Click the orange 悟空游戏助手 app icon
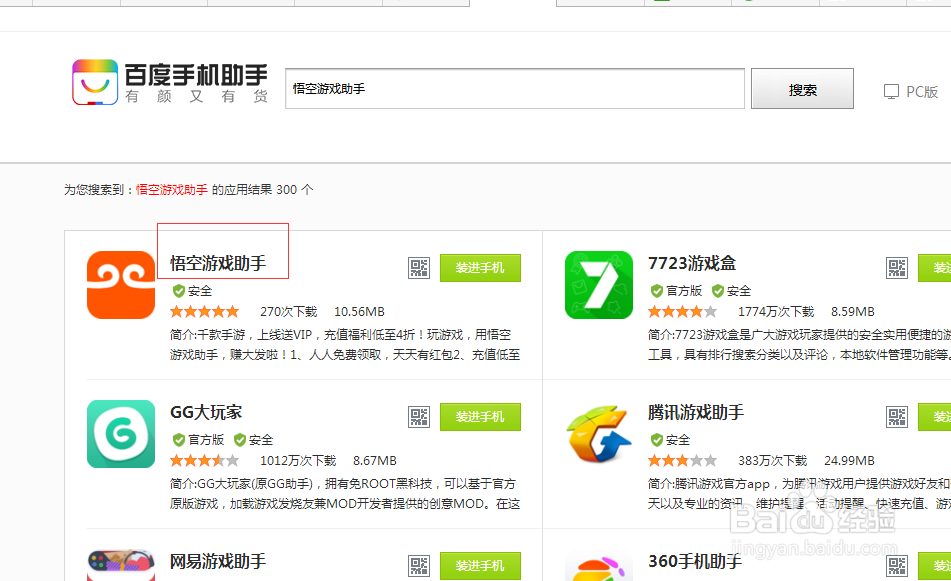Viewport: 951px width, 581px height. [x=120, y=283]
